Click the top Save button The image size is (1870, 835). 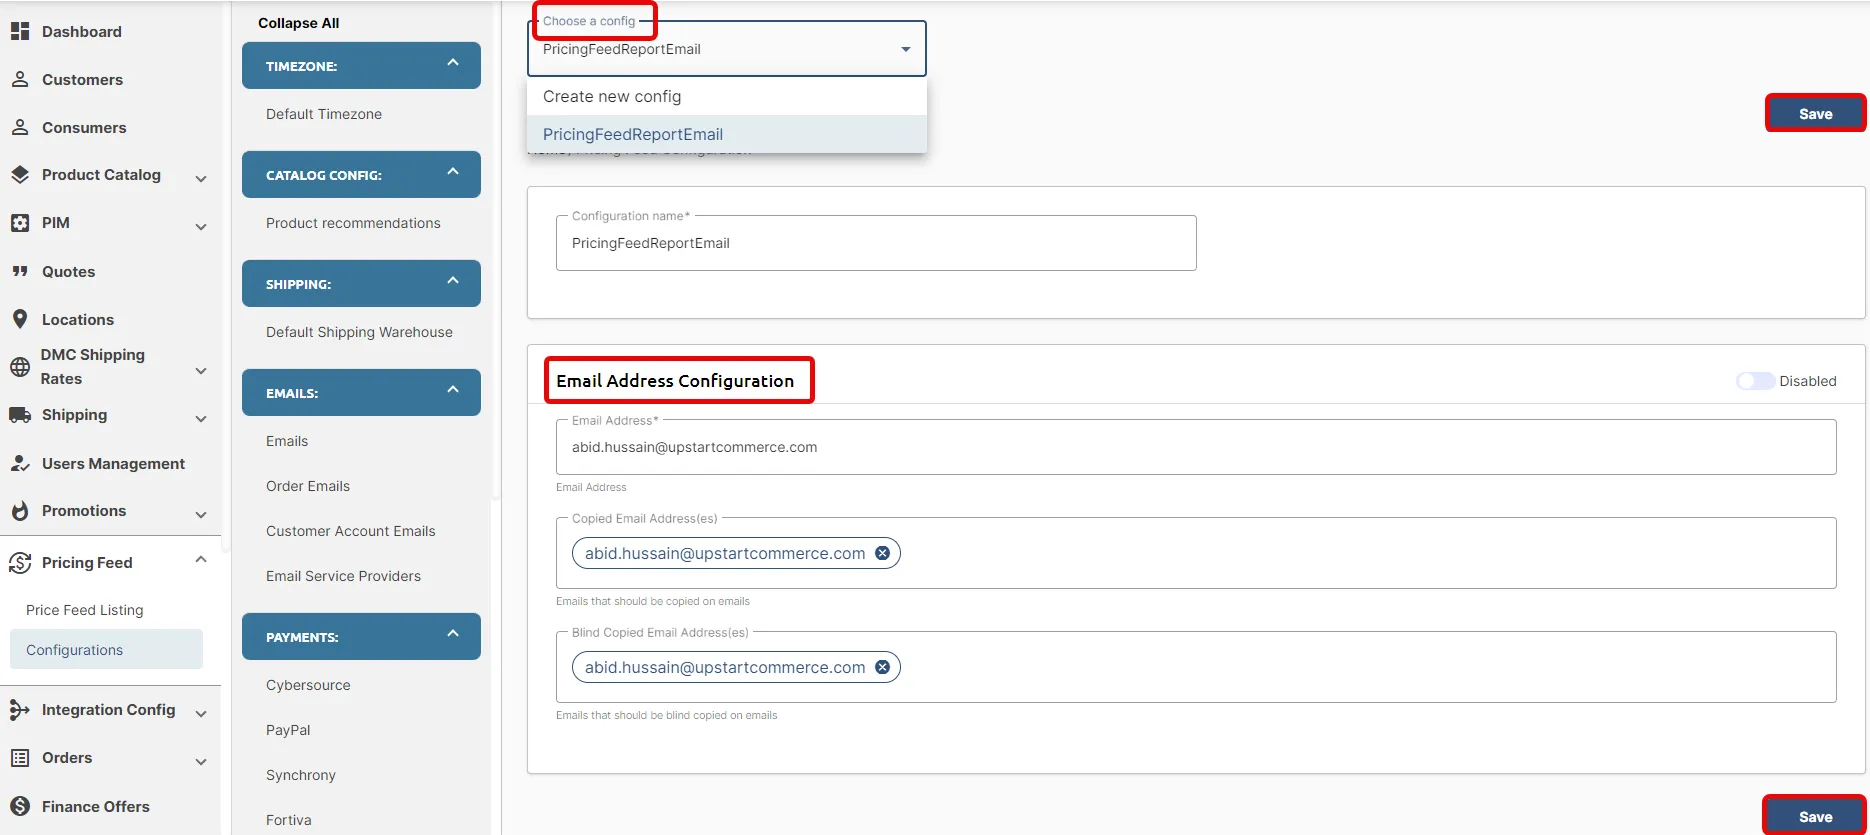(x=1815, y=113)
